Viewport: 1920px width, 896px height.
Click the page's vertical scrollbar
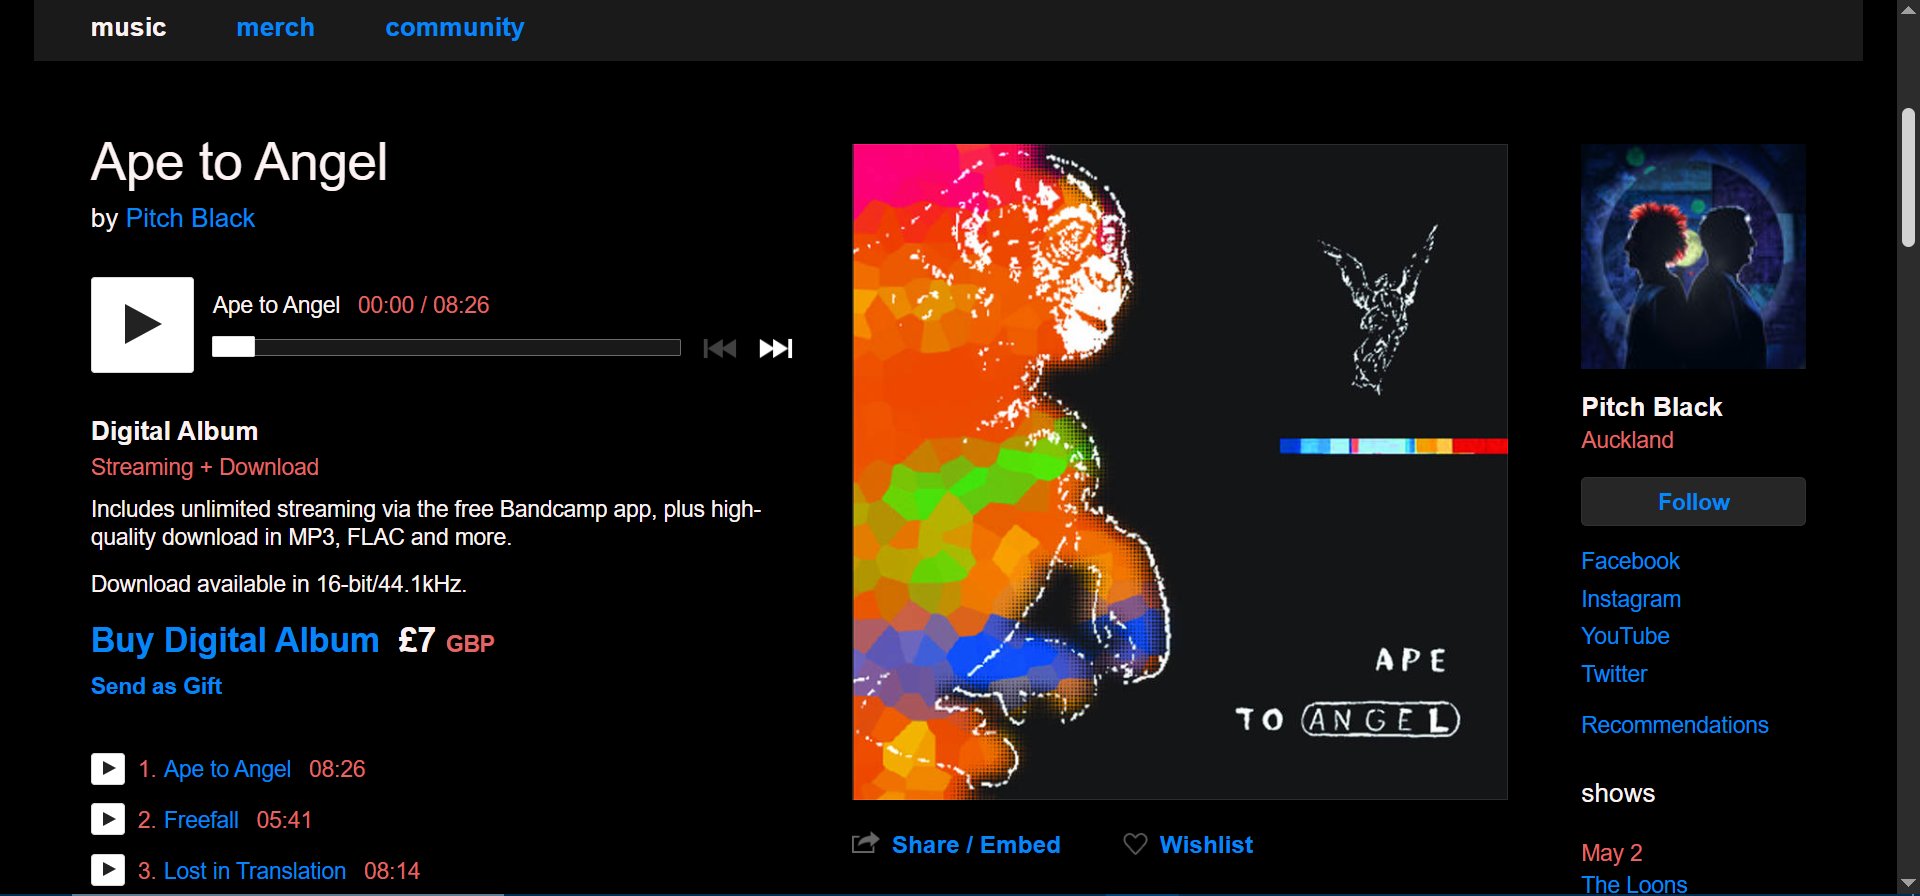tap(1908, 178)
